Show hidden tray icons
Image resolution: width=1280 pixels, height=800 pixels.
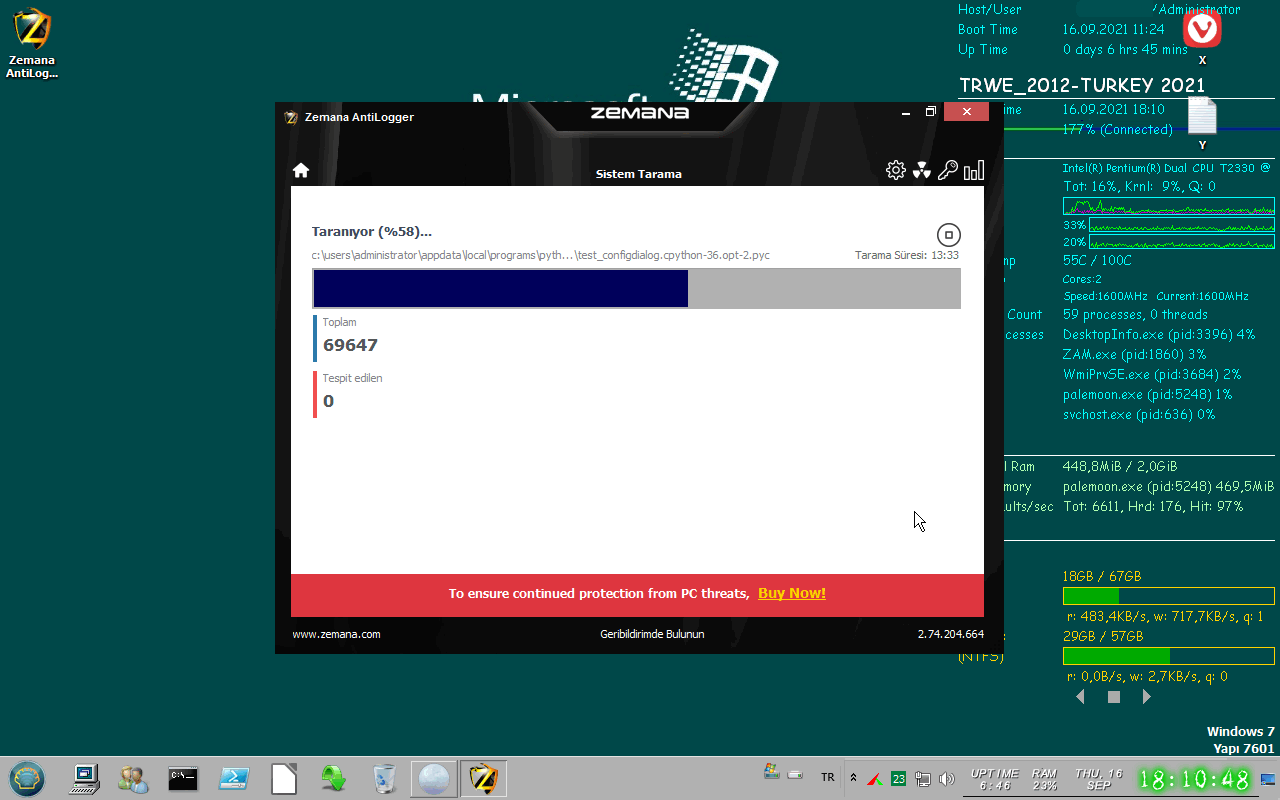click(853, 777)
